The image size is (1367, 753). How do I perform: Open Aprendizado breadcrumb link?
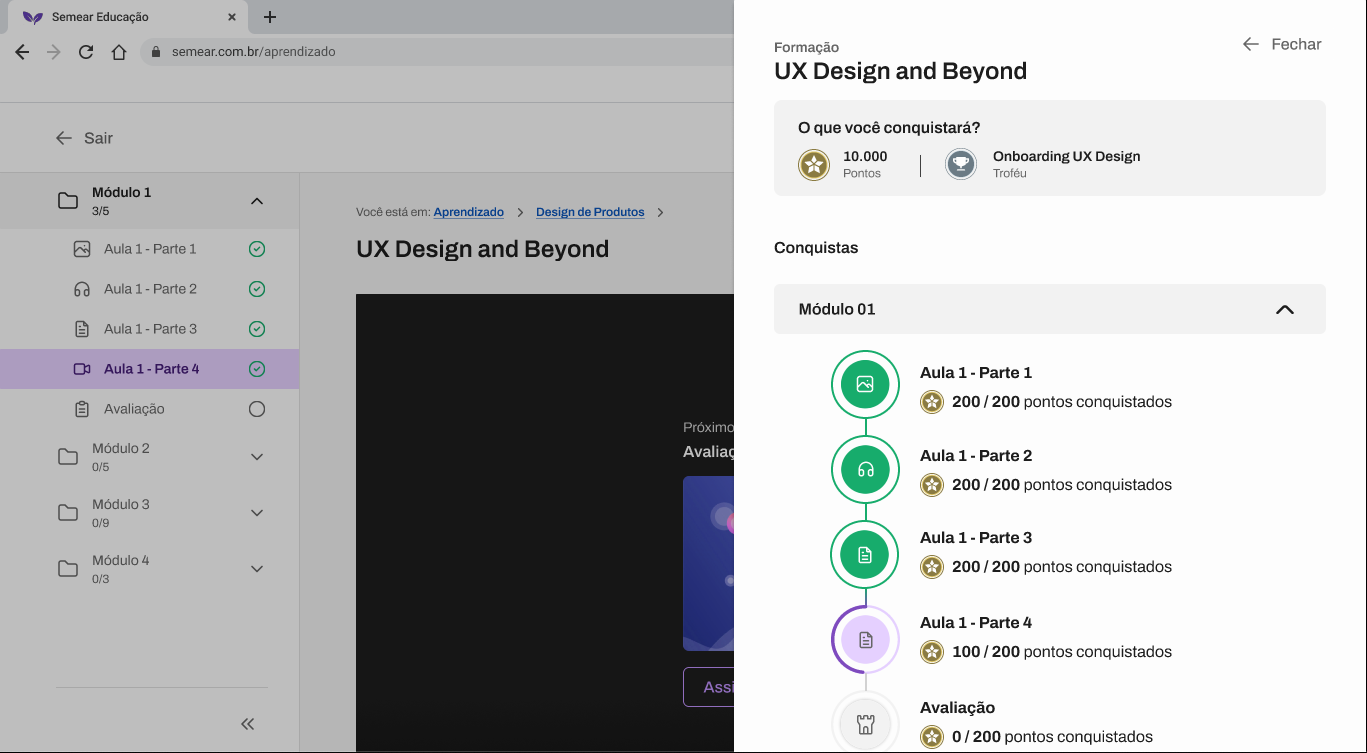tap(468, 212)
